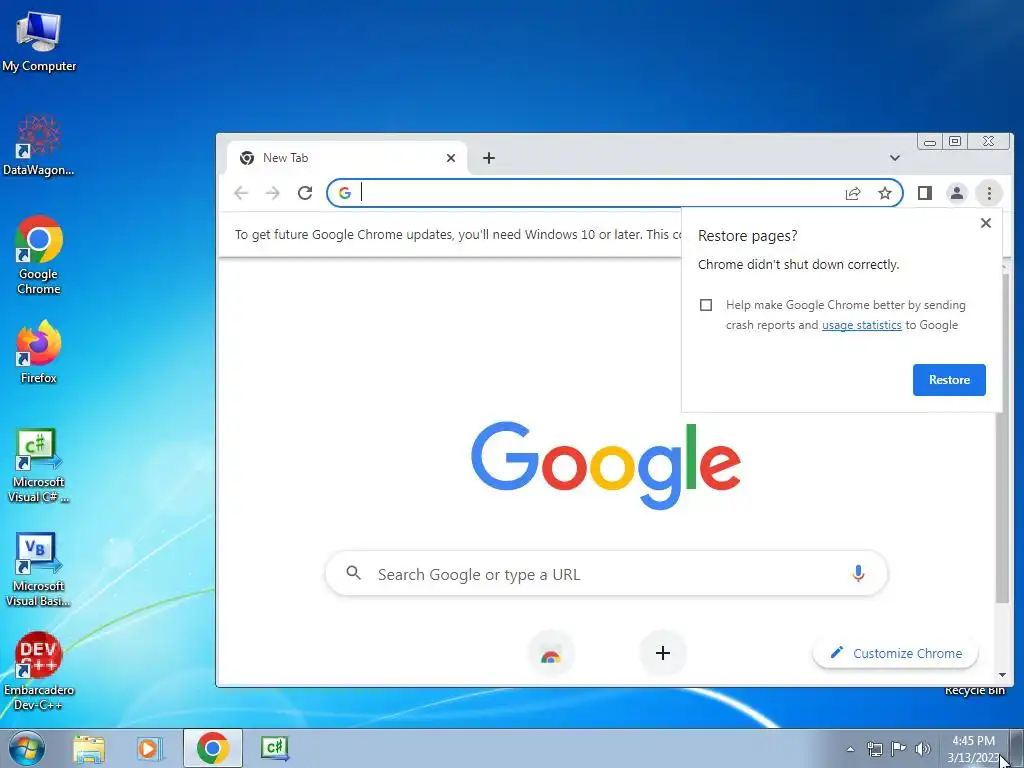Open the usage statistics link
This screenshot has height=768, width=1024.
click(861, 325)
